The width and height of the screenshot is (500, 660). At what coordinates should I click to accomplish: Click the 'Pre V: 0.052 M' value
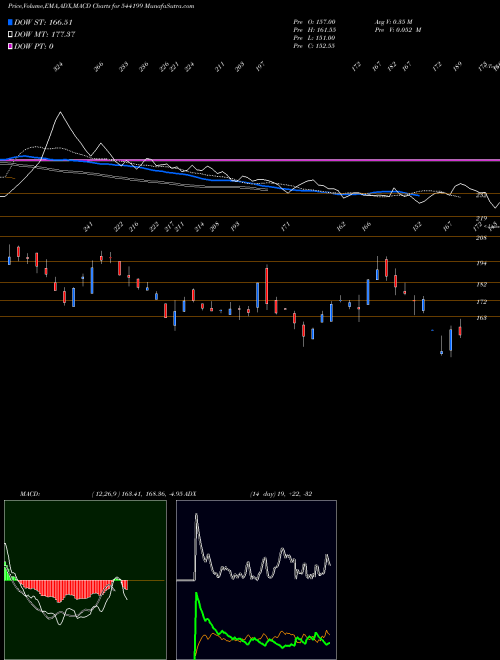pyautogui.click(x=398, y=30)
